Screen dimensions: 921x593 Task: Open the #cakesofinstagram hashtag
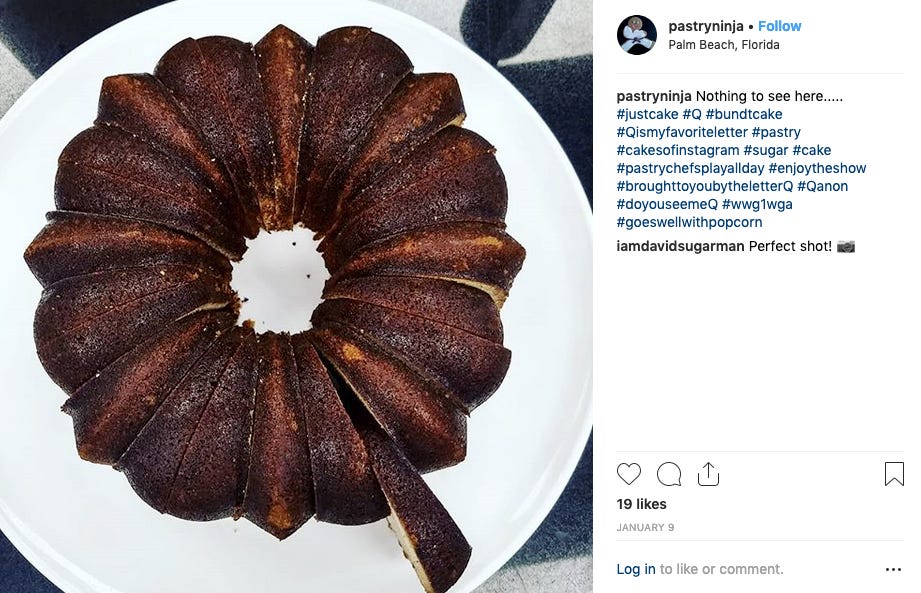[x=678, y=150]
